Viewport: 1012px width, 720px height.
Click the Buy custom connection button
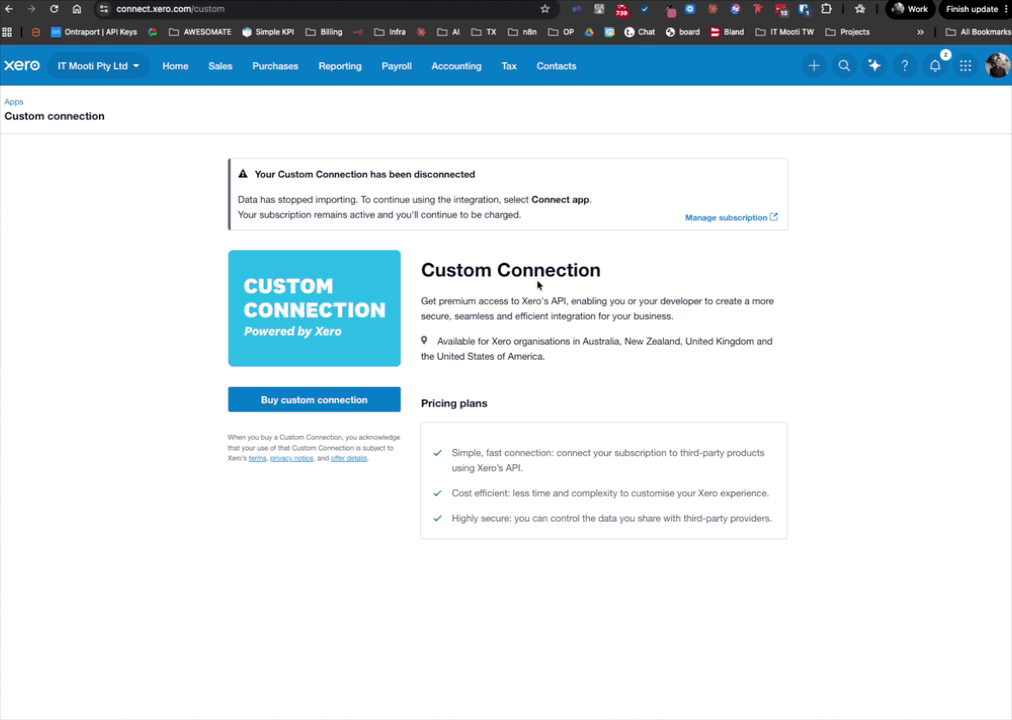(314, 399)
